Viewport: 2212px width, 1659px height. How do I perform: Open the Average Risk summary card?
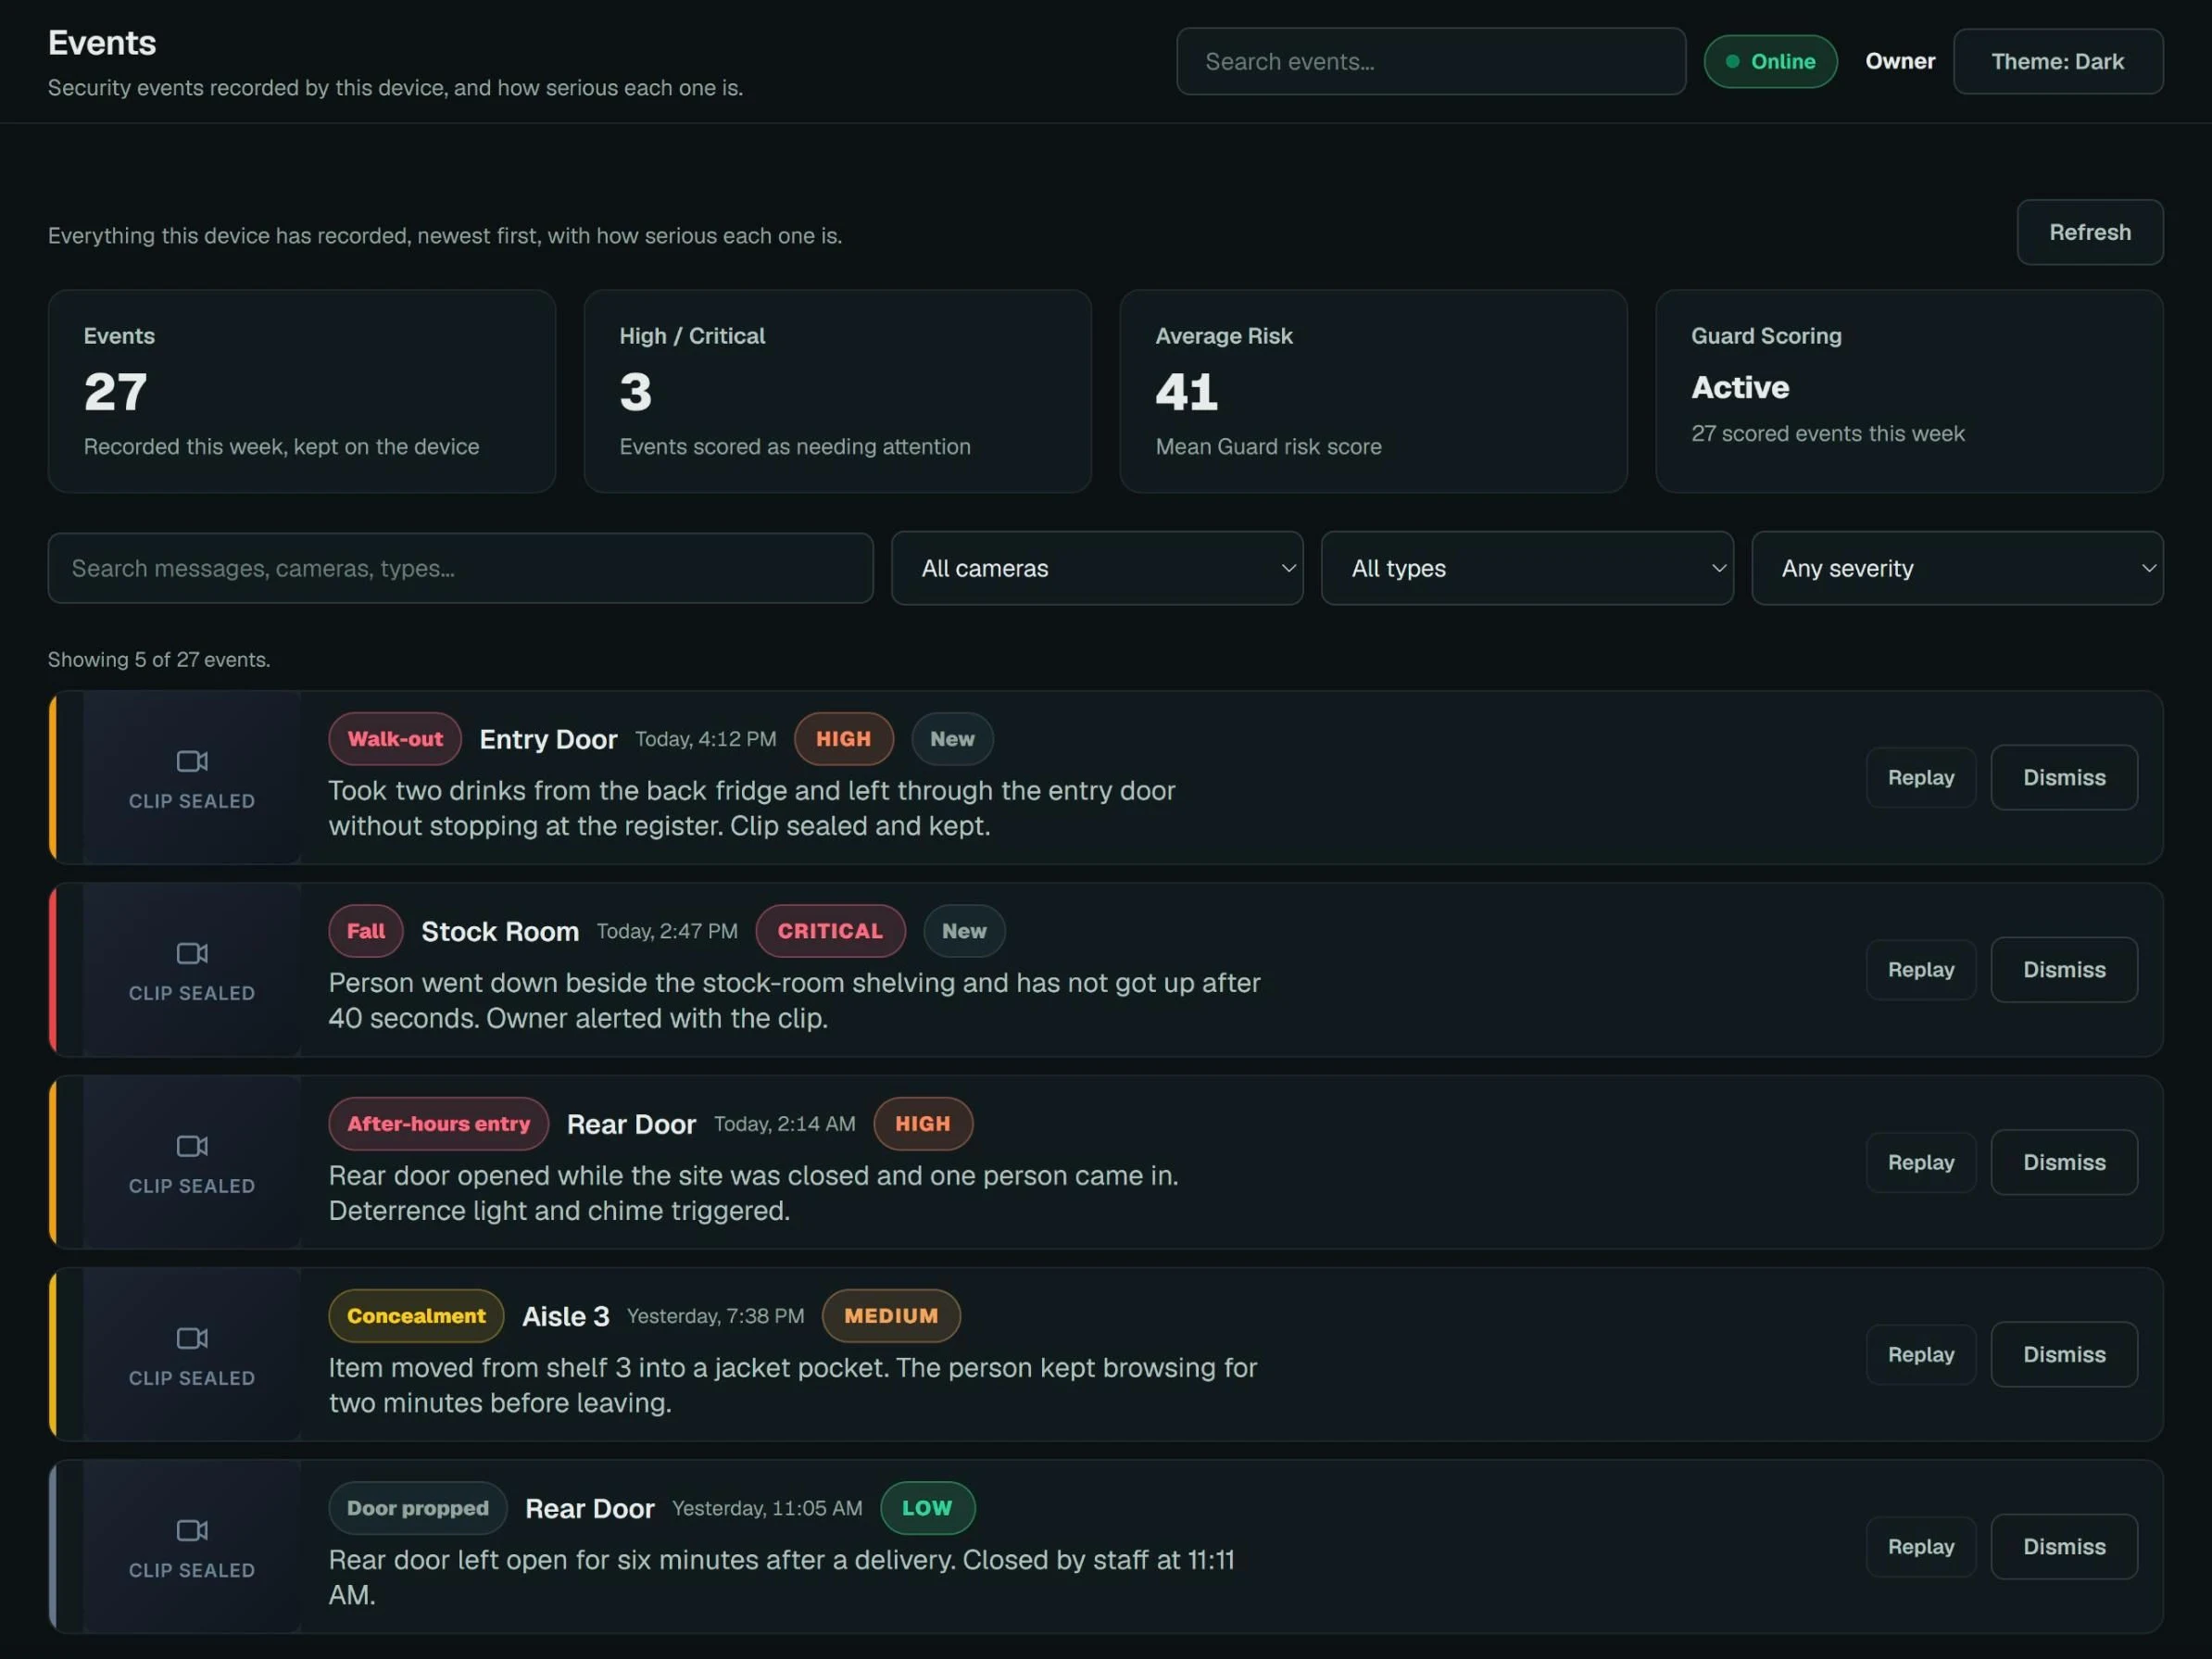pos(1373,391)
